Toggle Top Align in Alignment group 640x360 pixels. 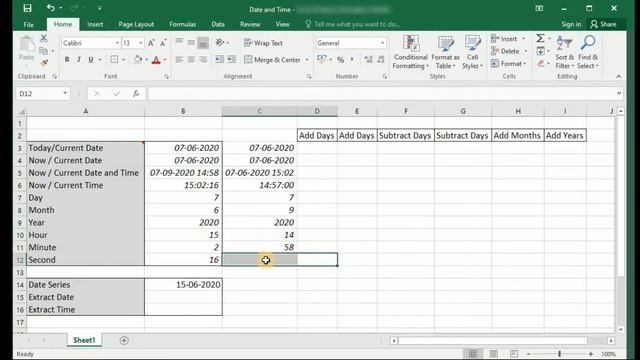(179, 42)
